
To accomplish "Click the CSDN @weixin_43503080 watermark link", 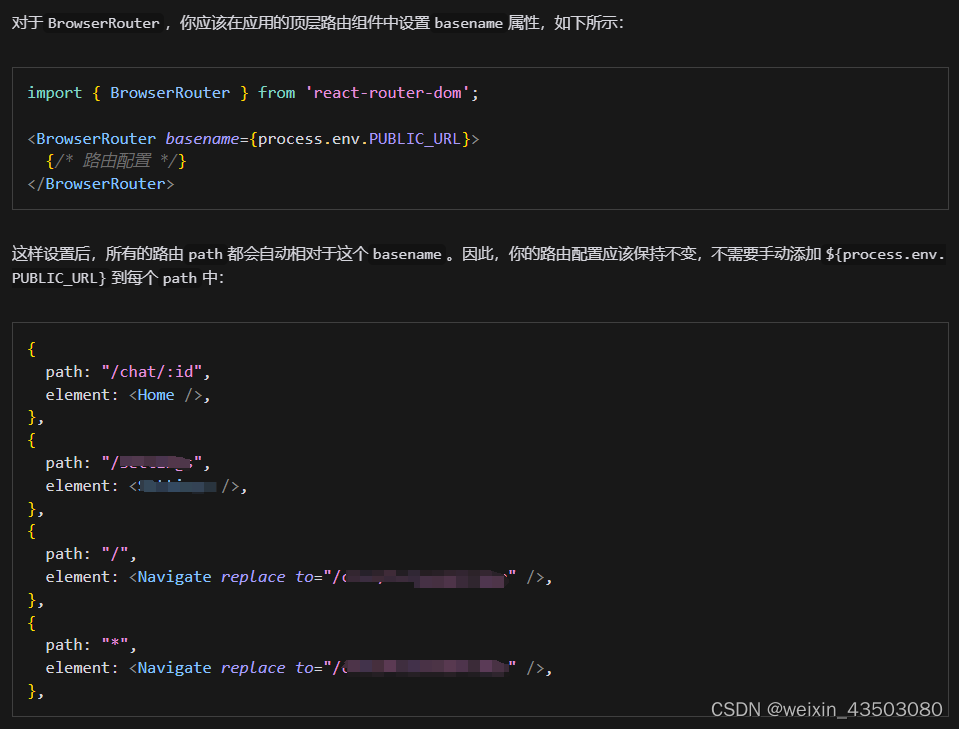I will 826,709.
